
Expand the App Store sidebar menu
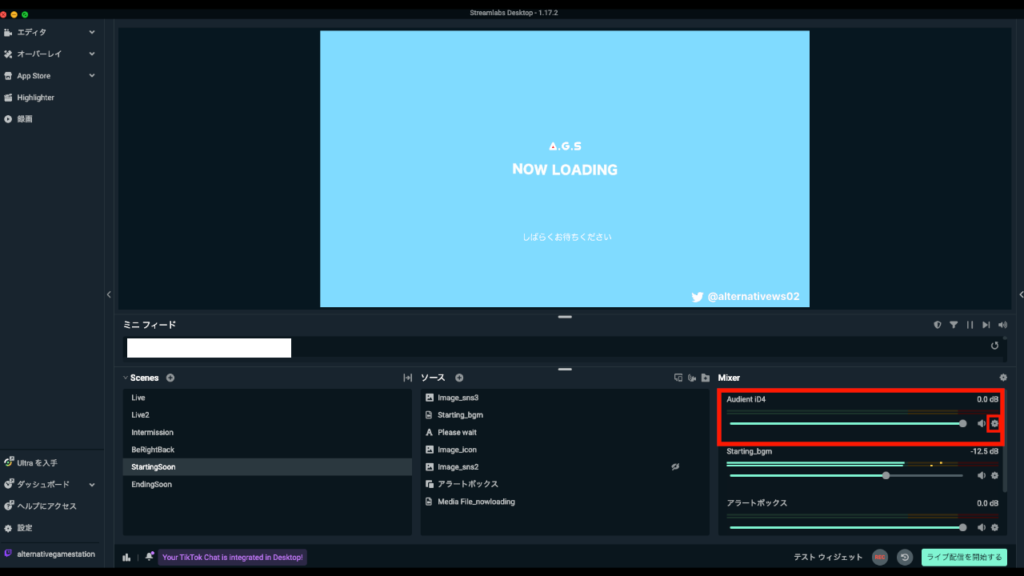coord(92,76)
